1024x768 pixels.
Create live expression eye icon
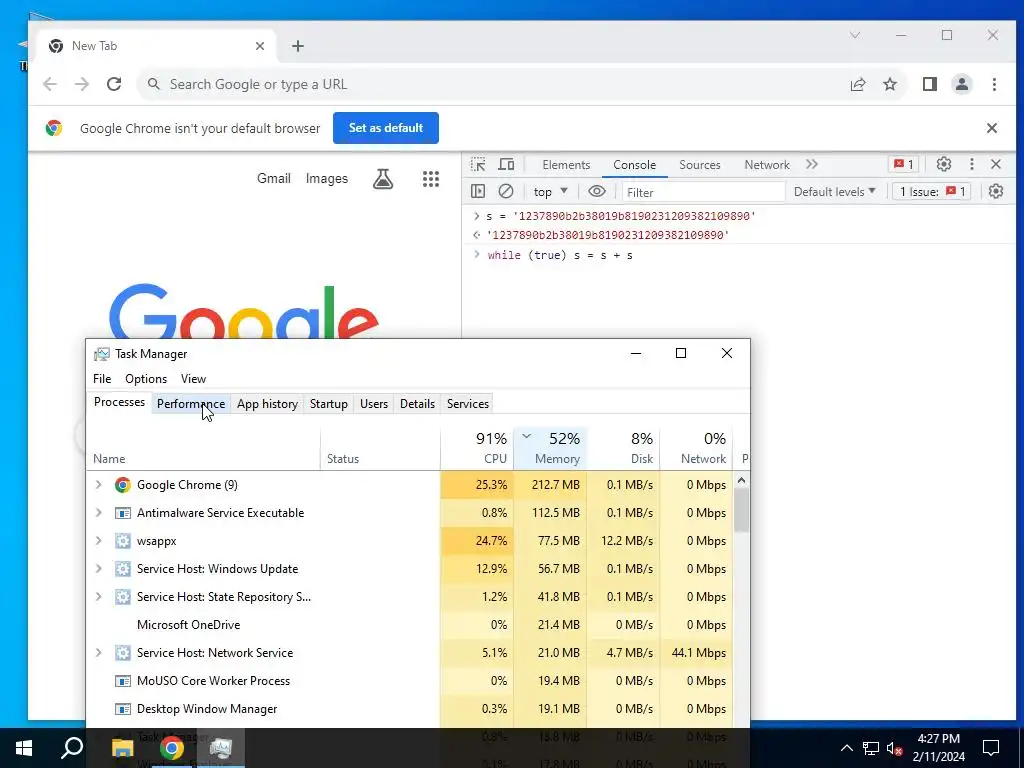[x=596, y=191]
